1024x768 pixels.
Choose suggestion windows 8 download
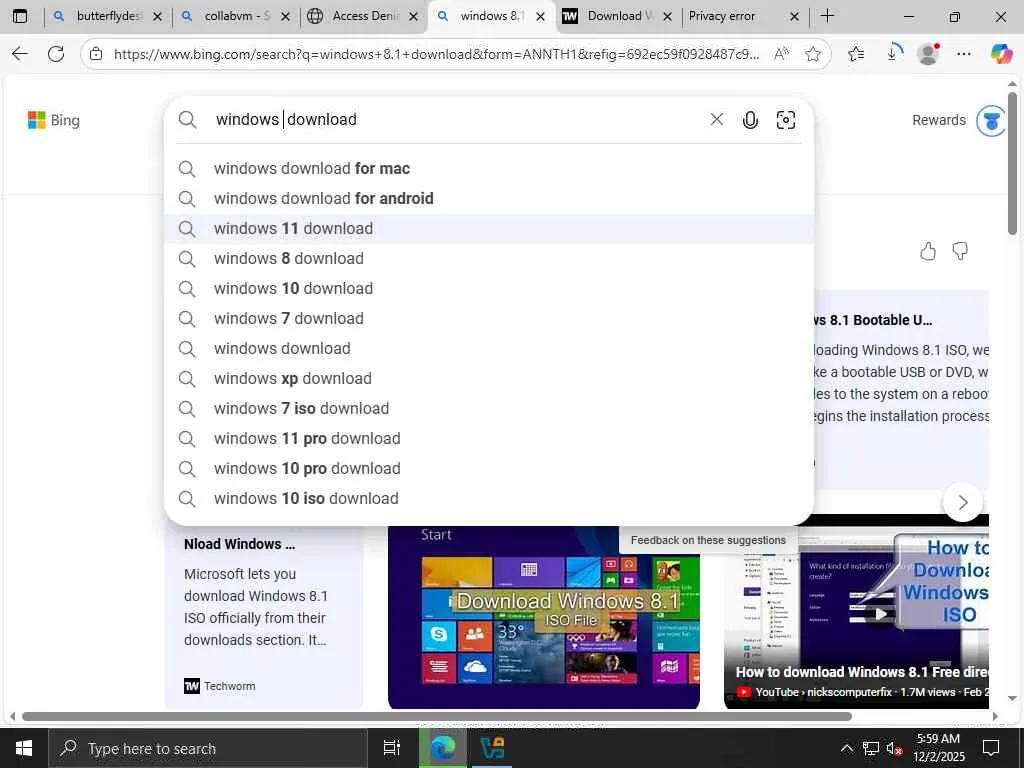pos(488,259)
